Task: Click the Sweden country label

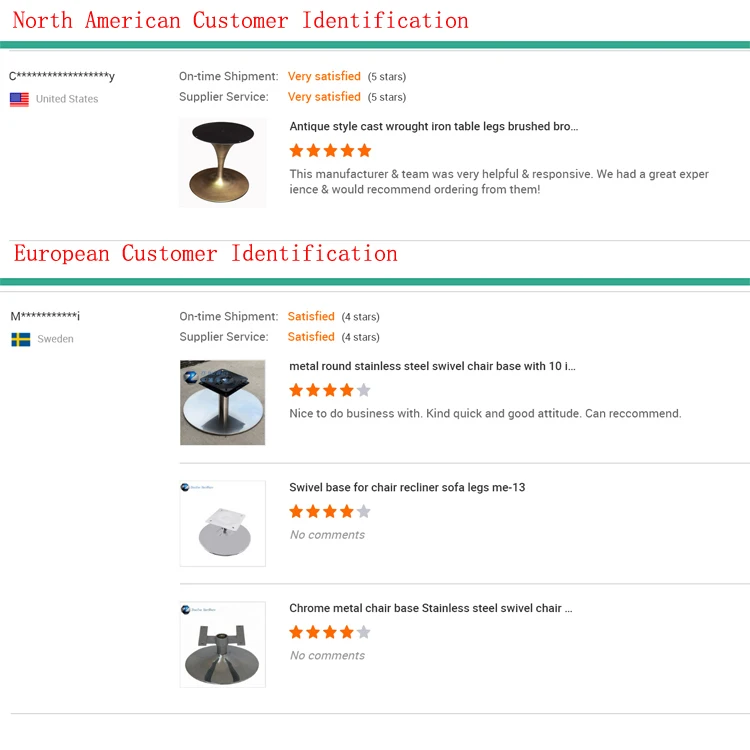Action: [55, 339]
